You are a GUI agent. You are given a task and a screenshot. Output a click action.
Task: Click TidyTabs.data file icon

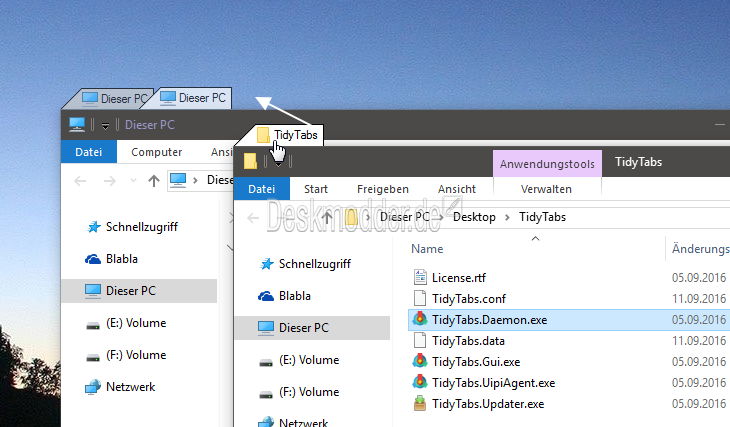[420, 340]
